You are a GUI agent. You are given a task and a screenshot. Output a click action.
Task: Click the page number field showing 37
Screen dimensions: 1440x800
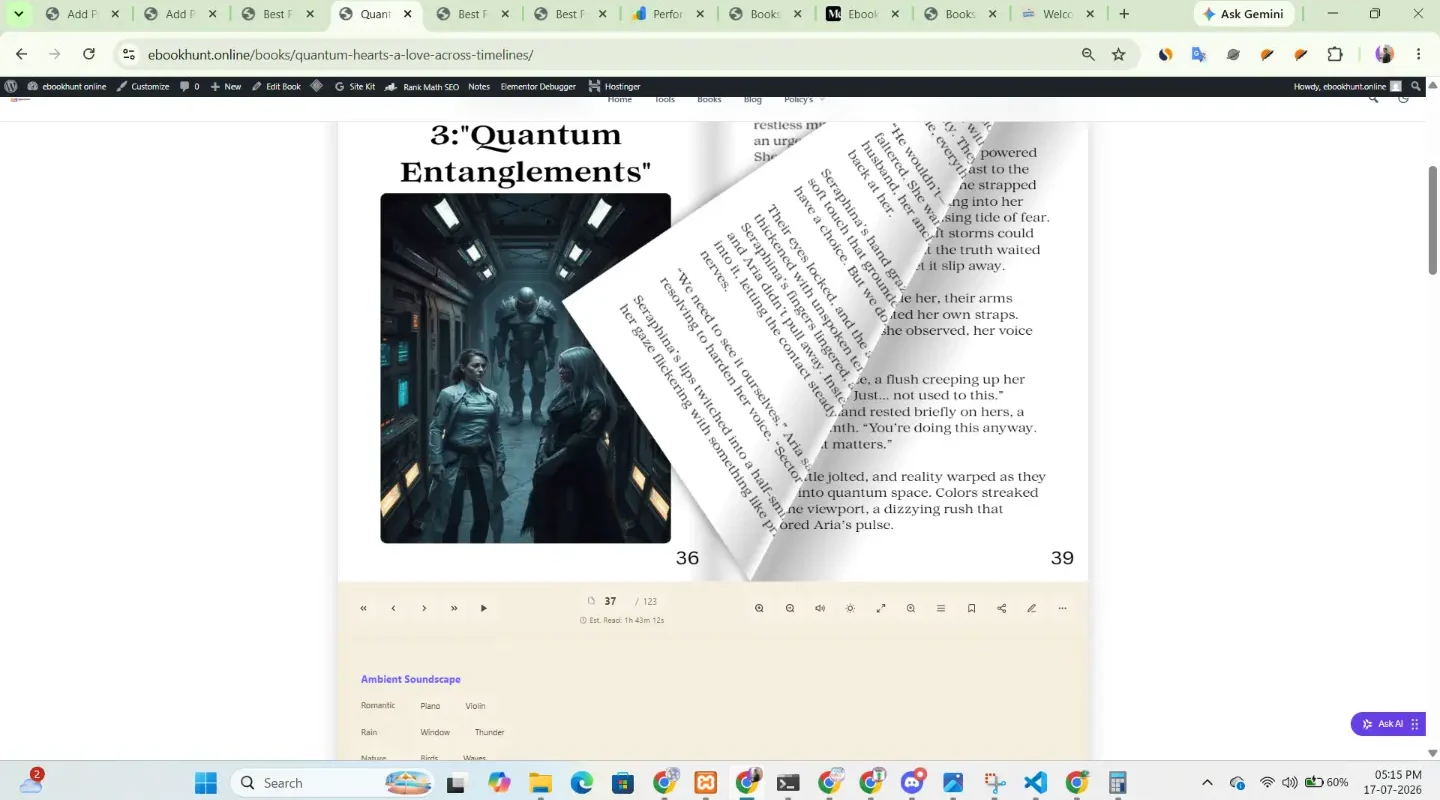[x=610, y=601]
